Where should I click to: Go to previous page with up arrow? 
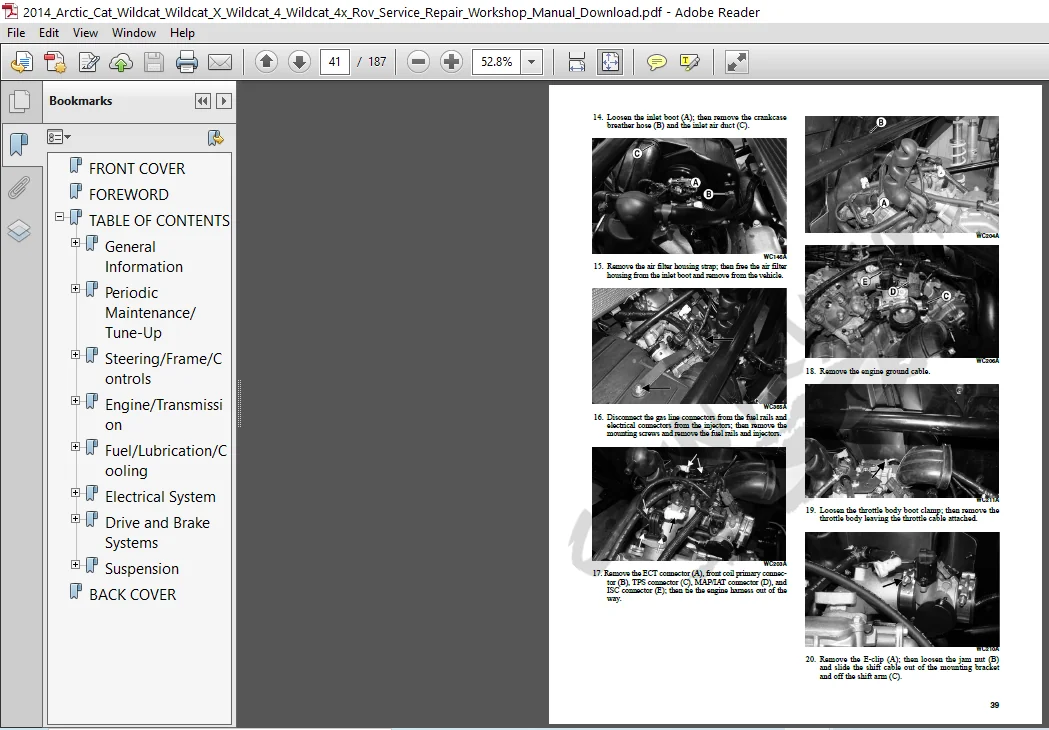click(266, 62)
